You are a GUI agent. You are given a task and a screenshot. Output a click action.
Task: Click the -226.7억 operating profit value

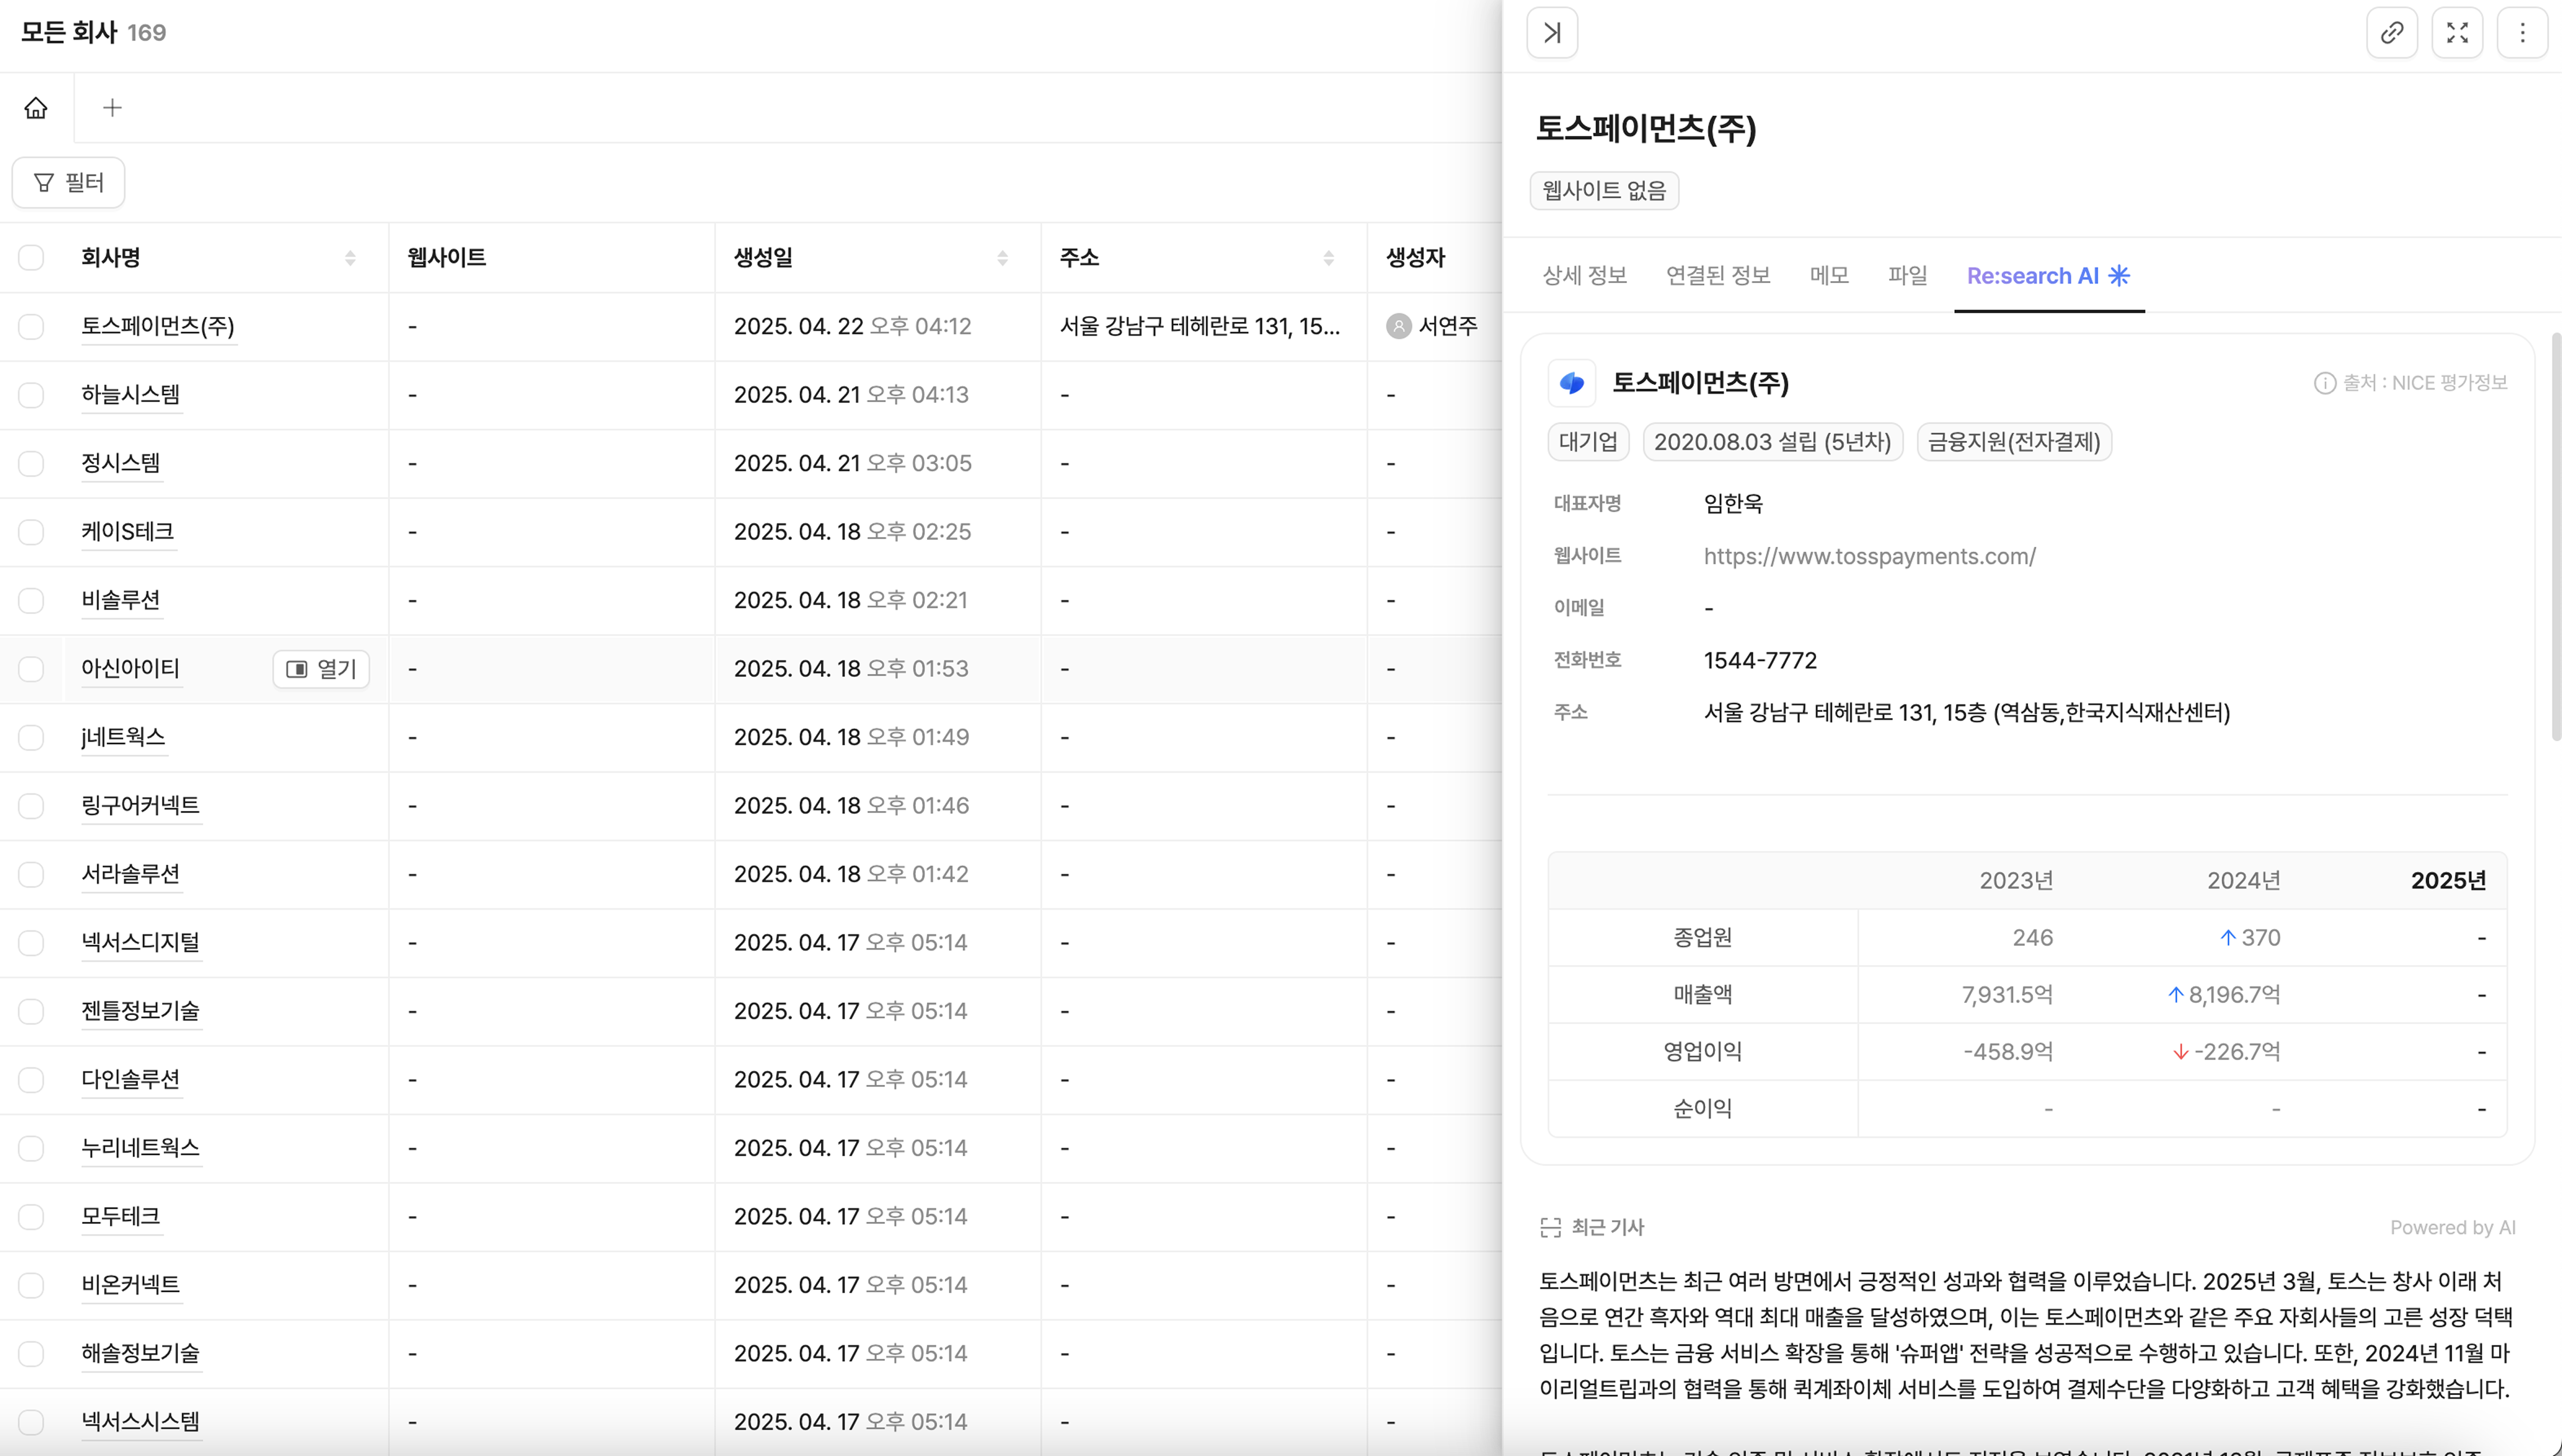[x=2237, y=1052]
